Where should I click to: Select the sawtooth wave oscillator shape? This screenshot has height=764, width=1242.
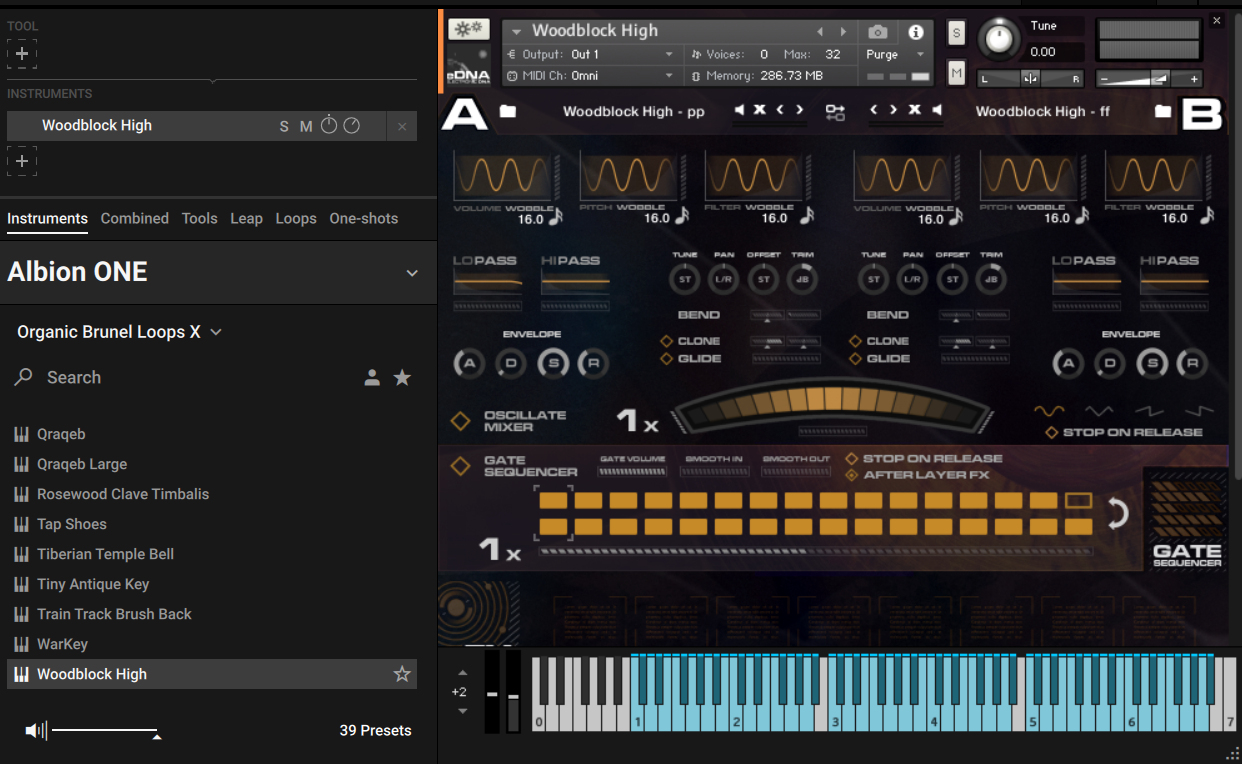[x=1148, y=411]
